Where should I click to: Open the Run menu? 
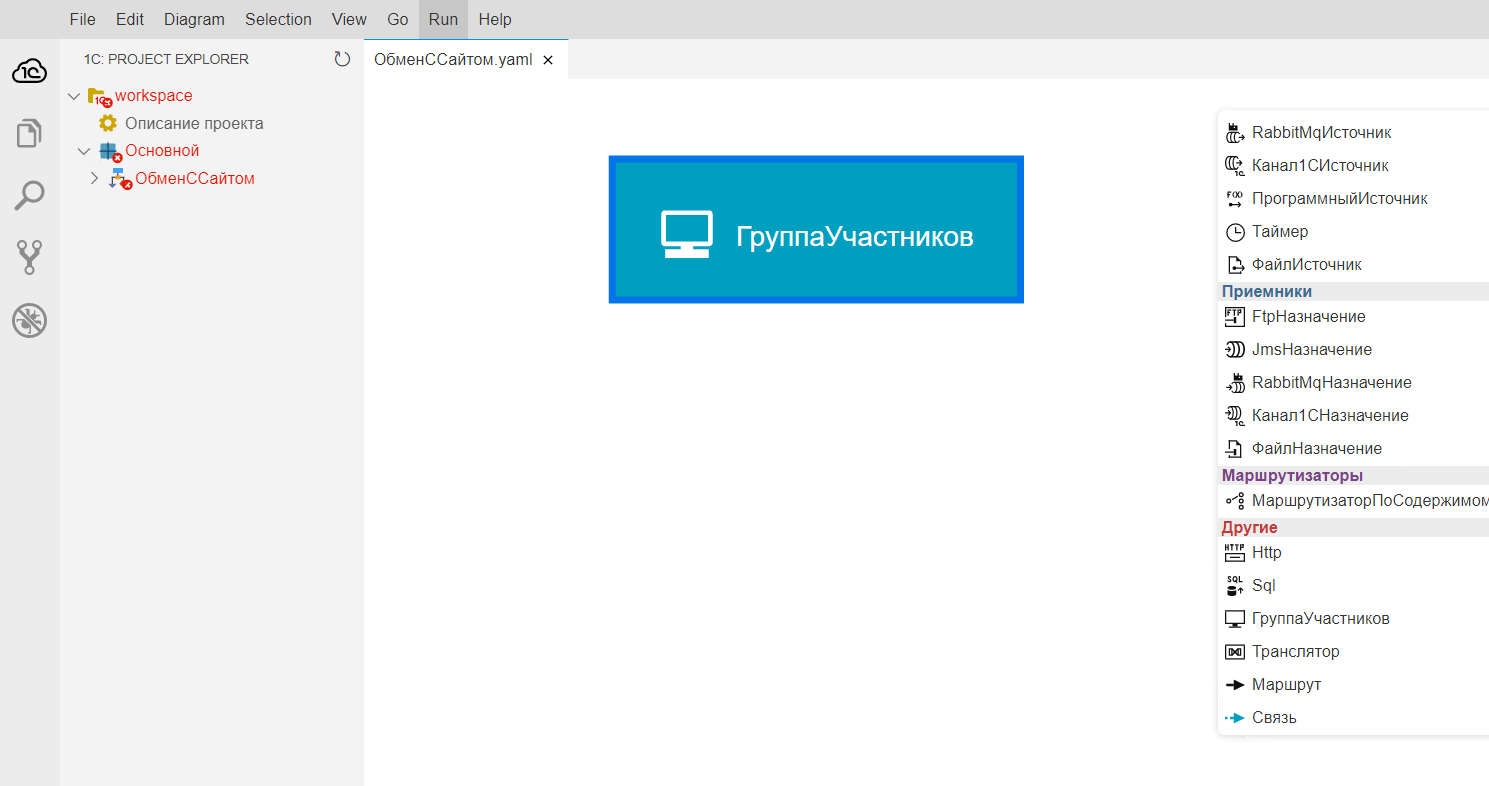click(443, 19)
